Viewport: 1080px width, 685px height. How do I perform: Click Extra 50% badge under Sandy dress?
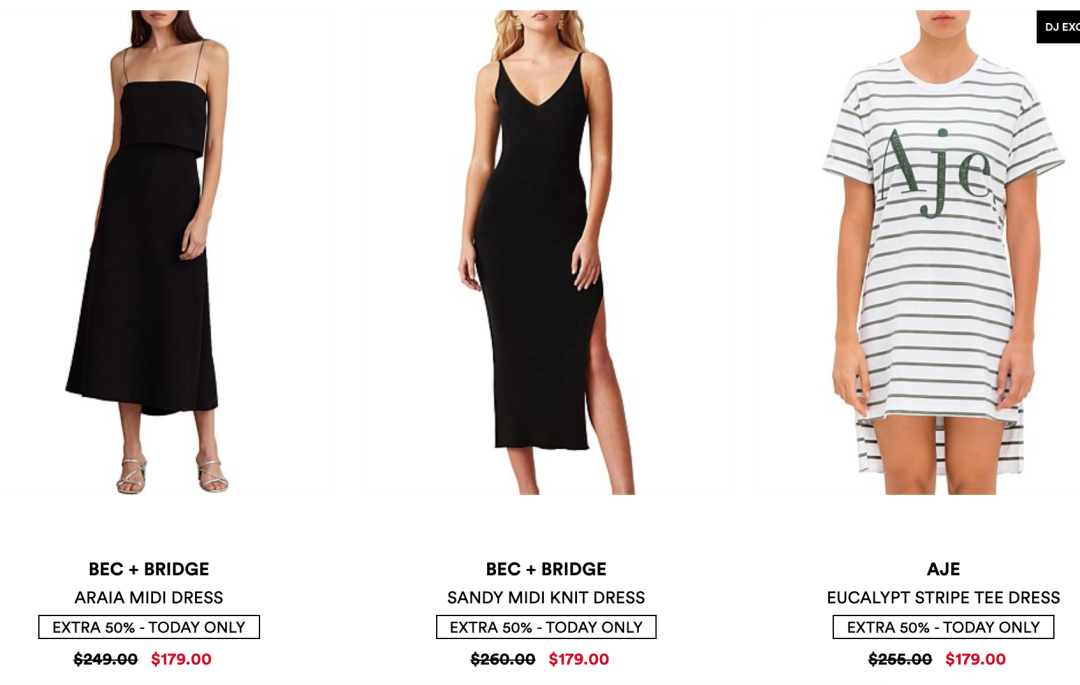546,627
